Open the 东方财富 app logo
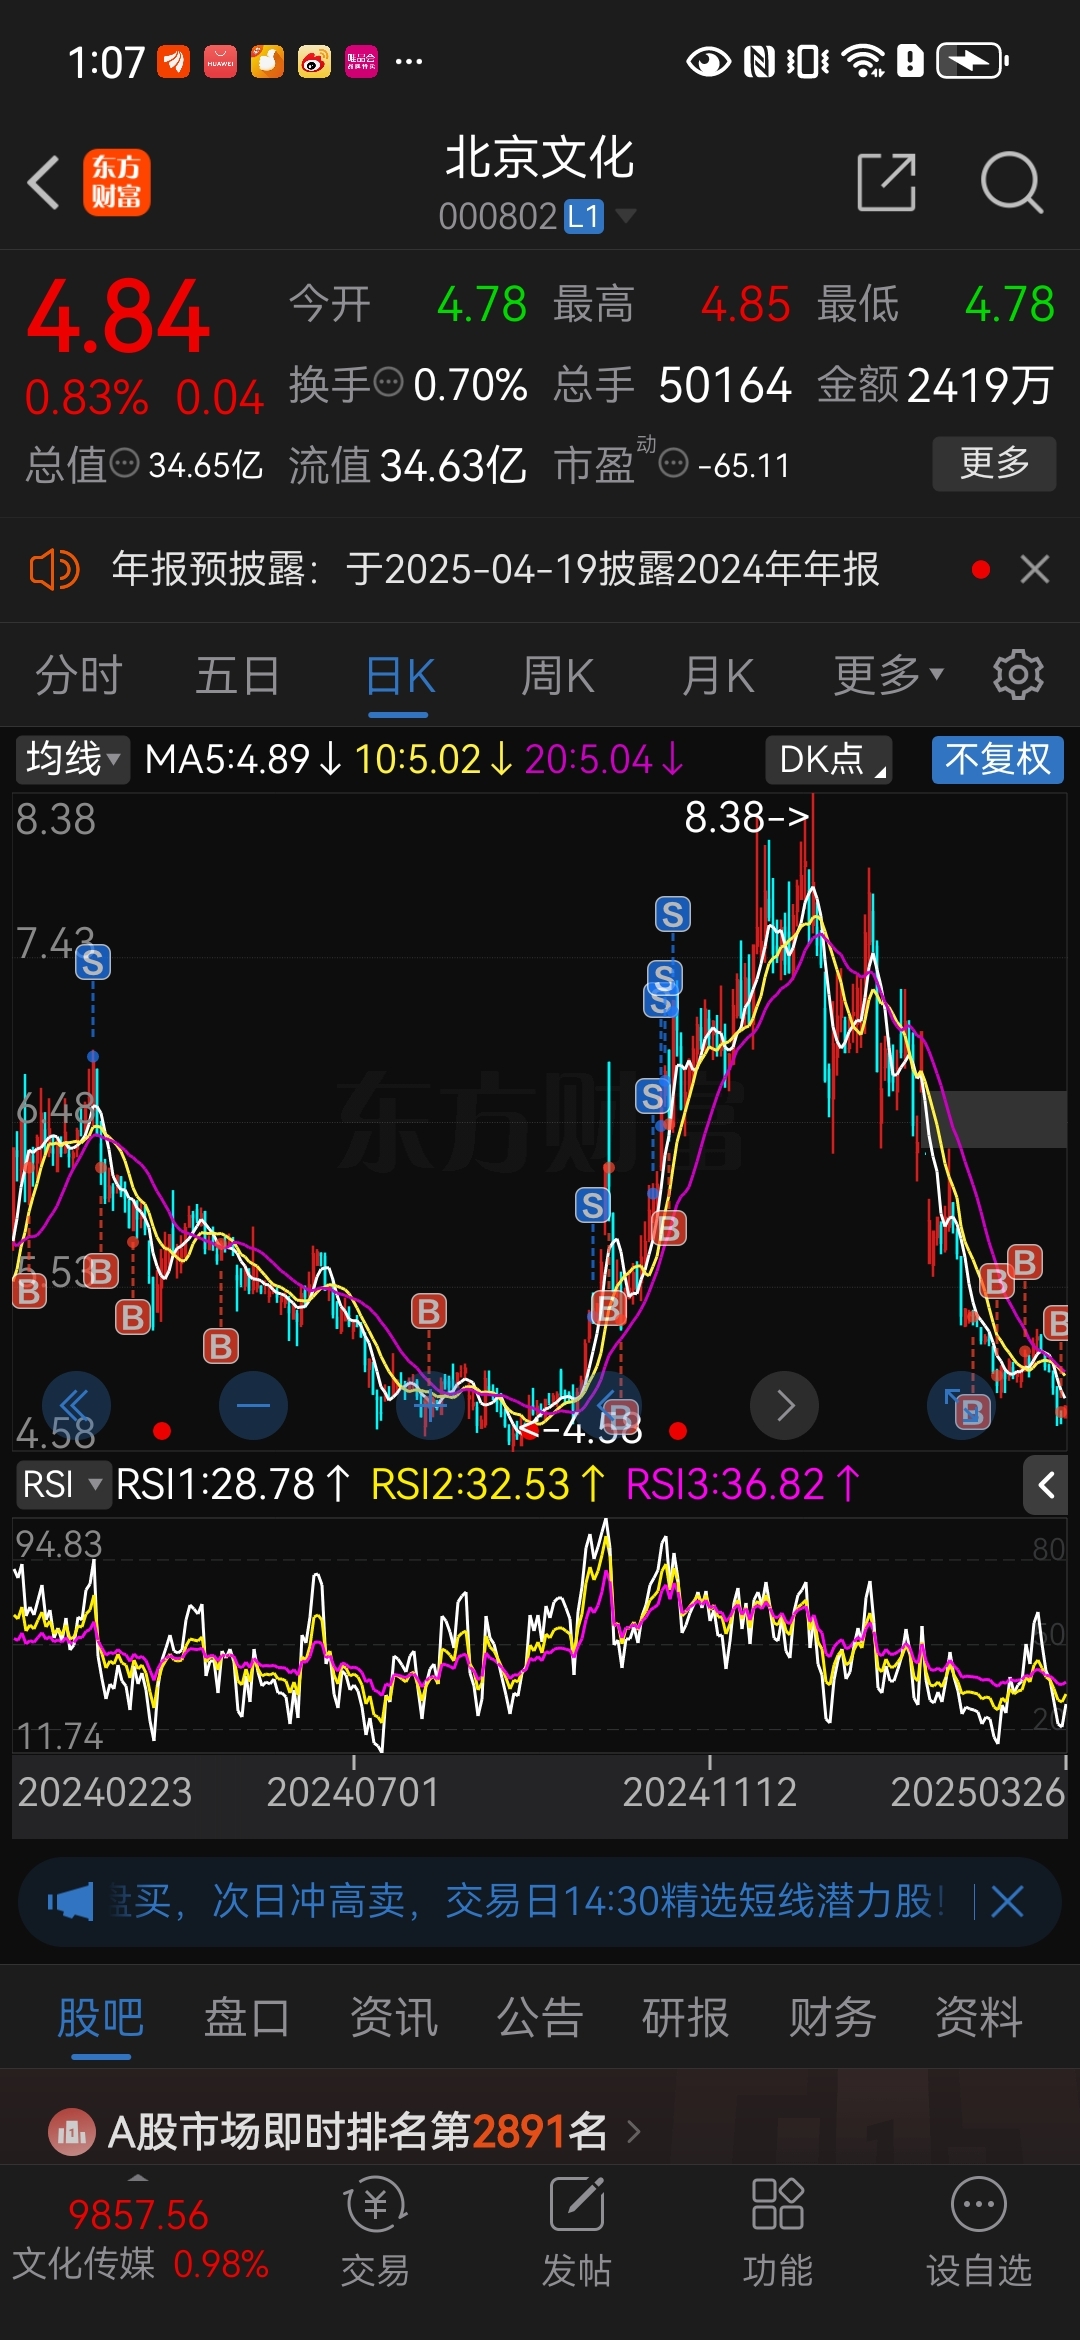This screenshot has width=1080, height=2340. [116, 183]
